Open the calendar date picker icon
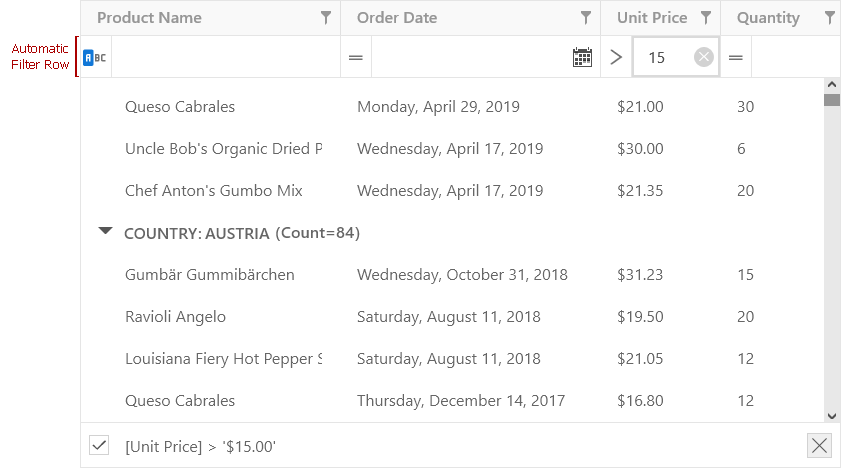 (582, 57)
